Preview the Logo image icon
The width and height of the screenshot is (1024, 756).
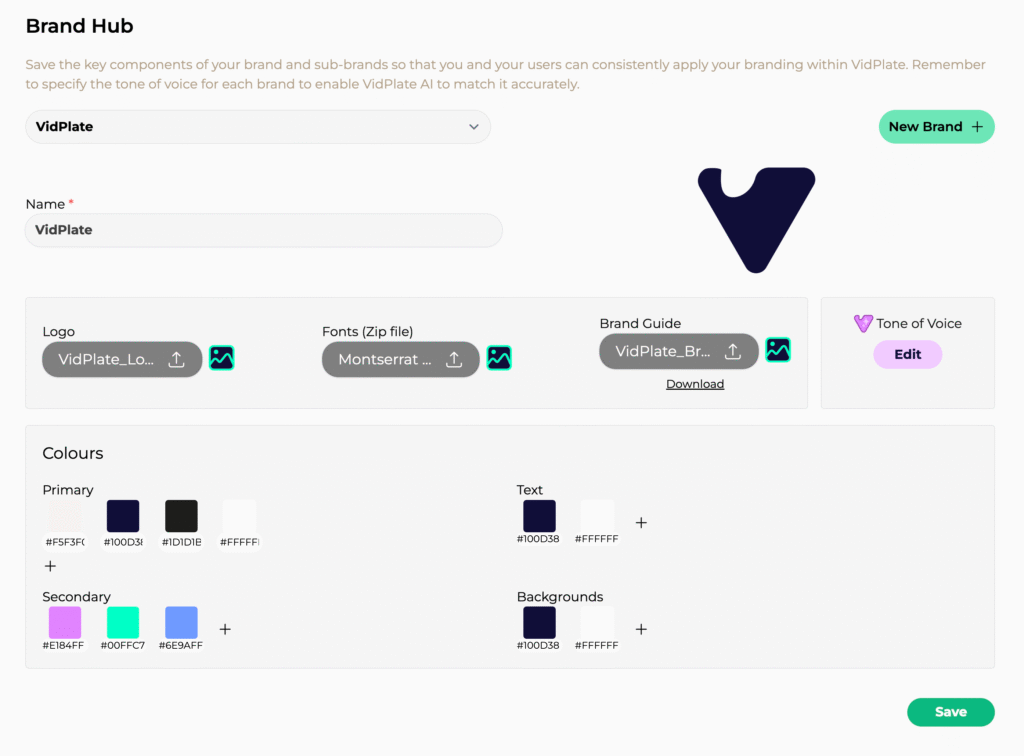pos(222,357)
